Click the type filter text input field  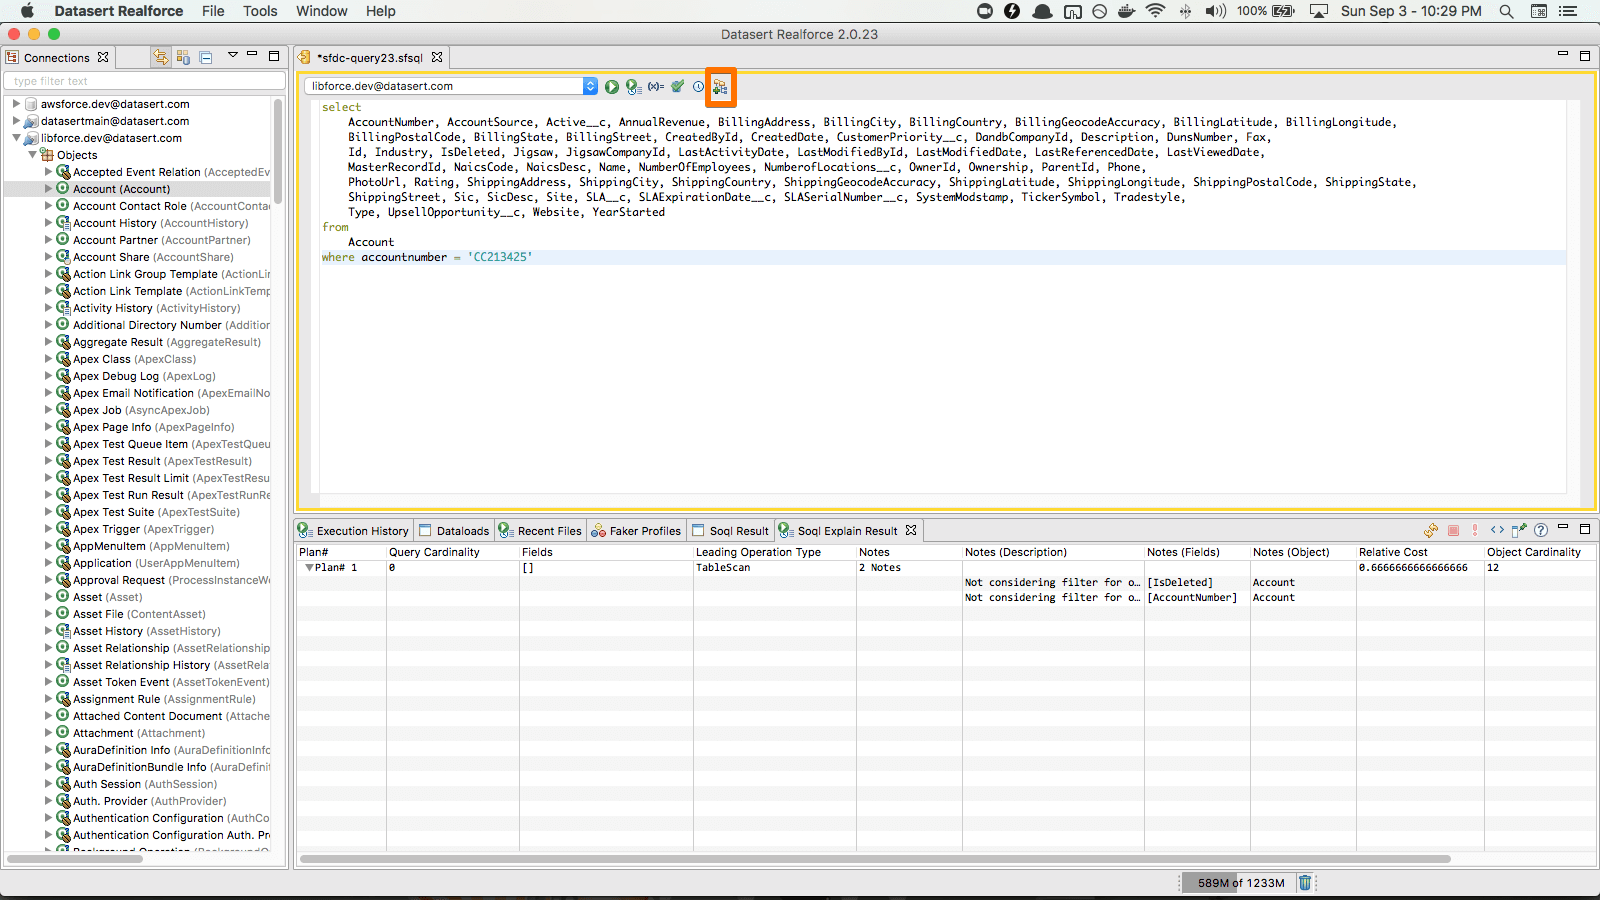coord(144,81)
